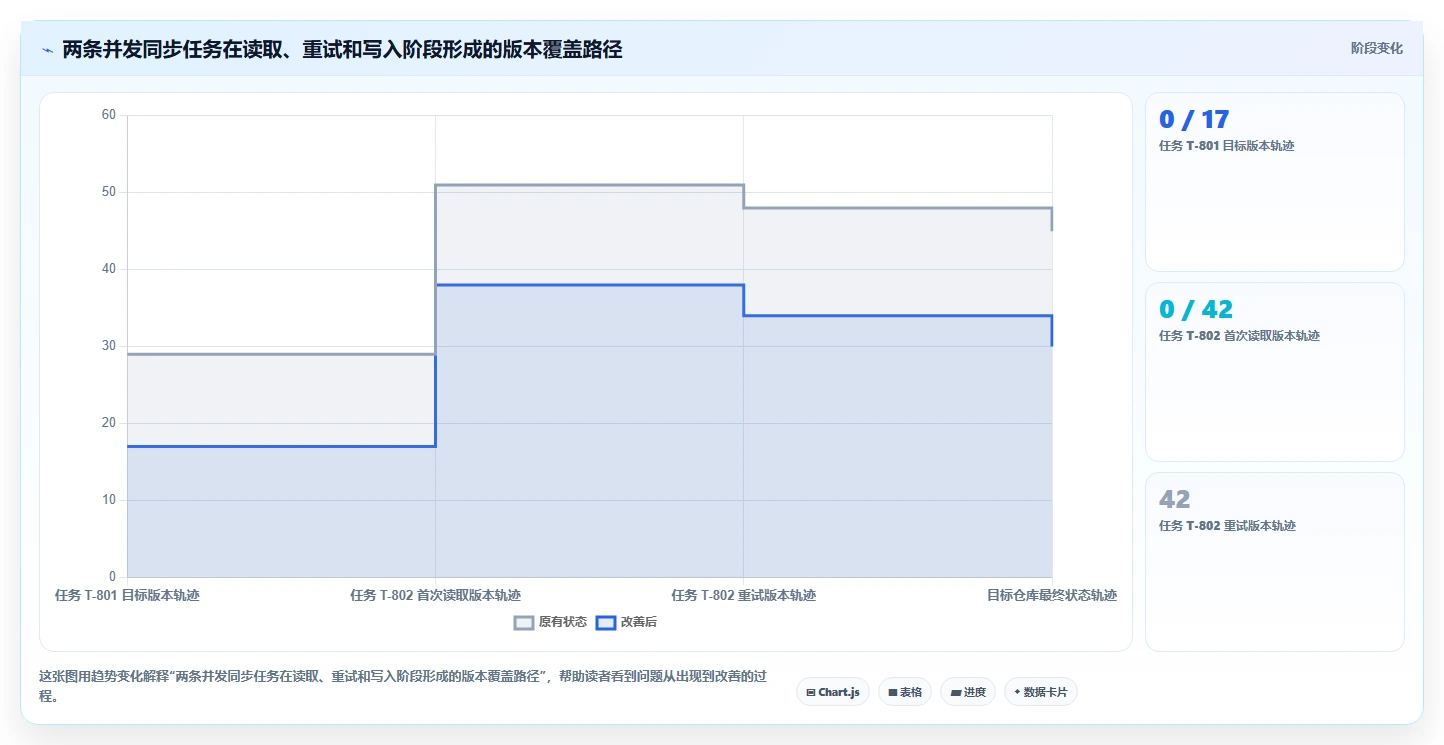
Task: Click x-axis label 目标仓库最终状态轨迹
Action: [x=1052, y=595]
